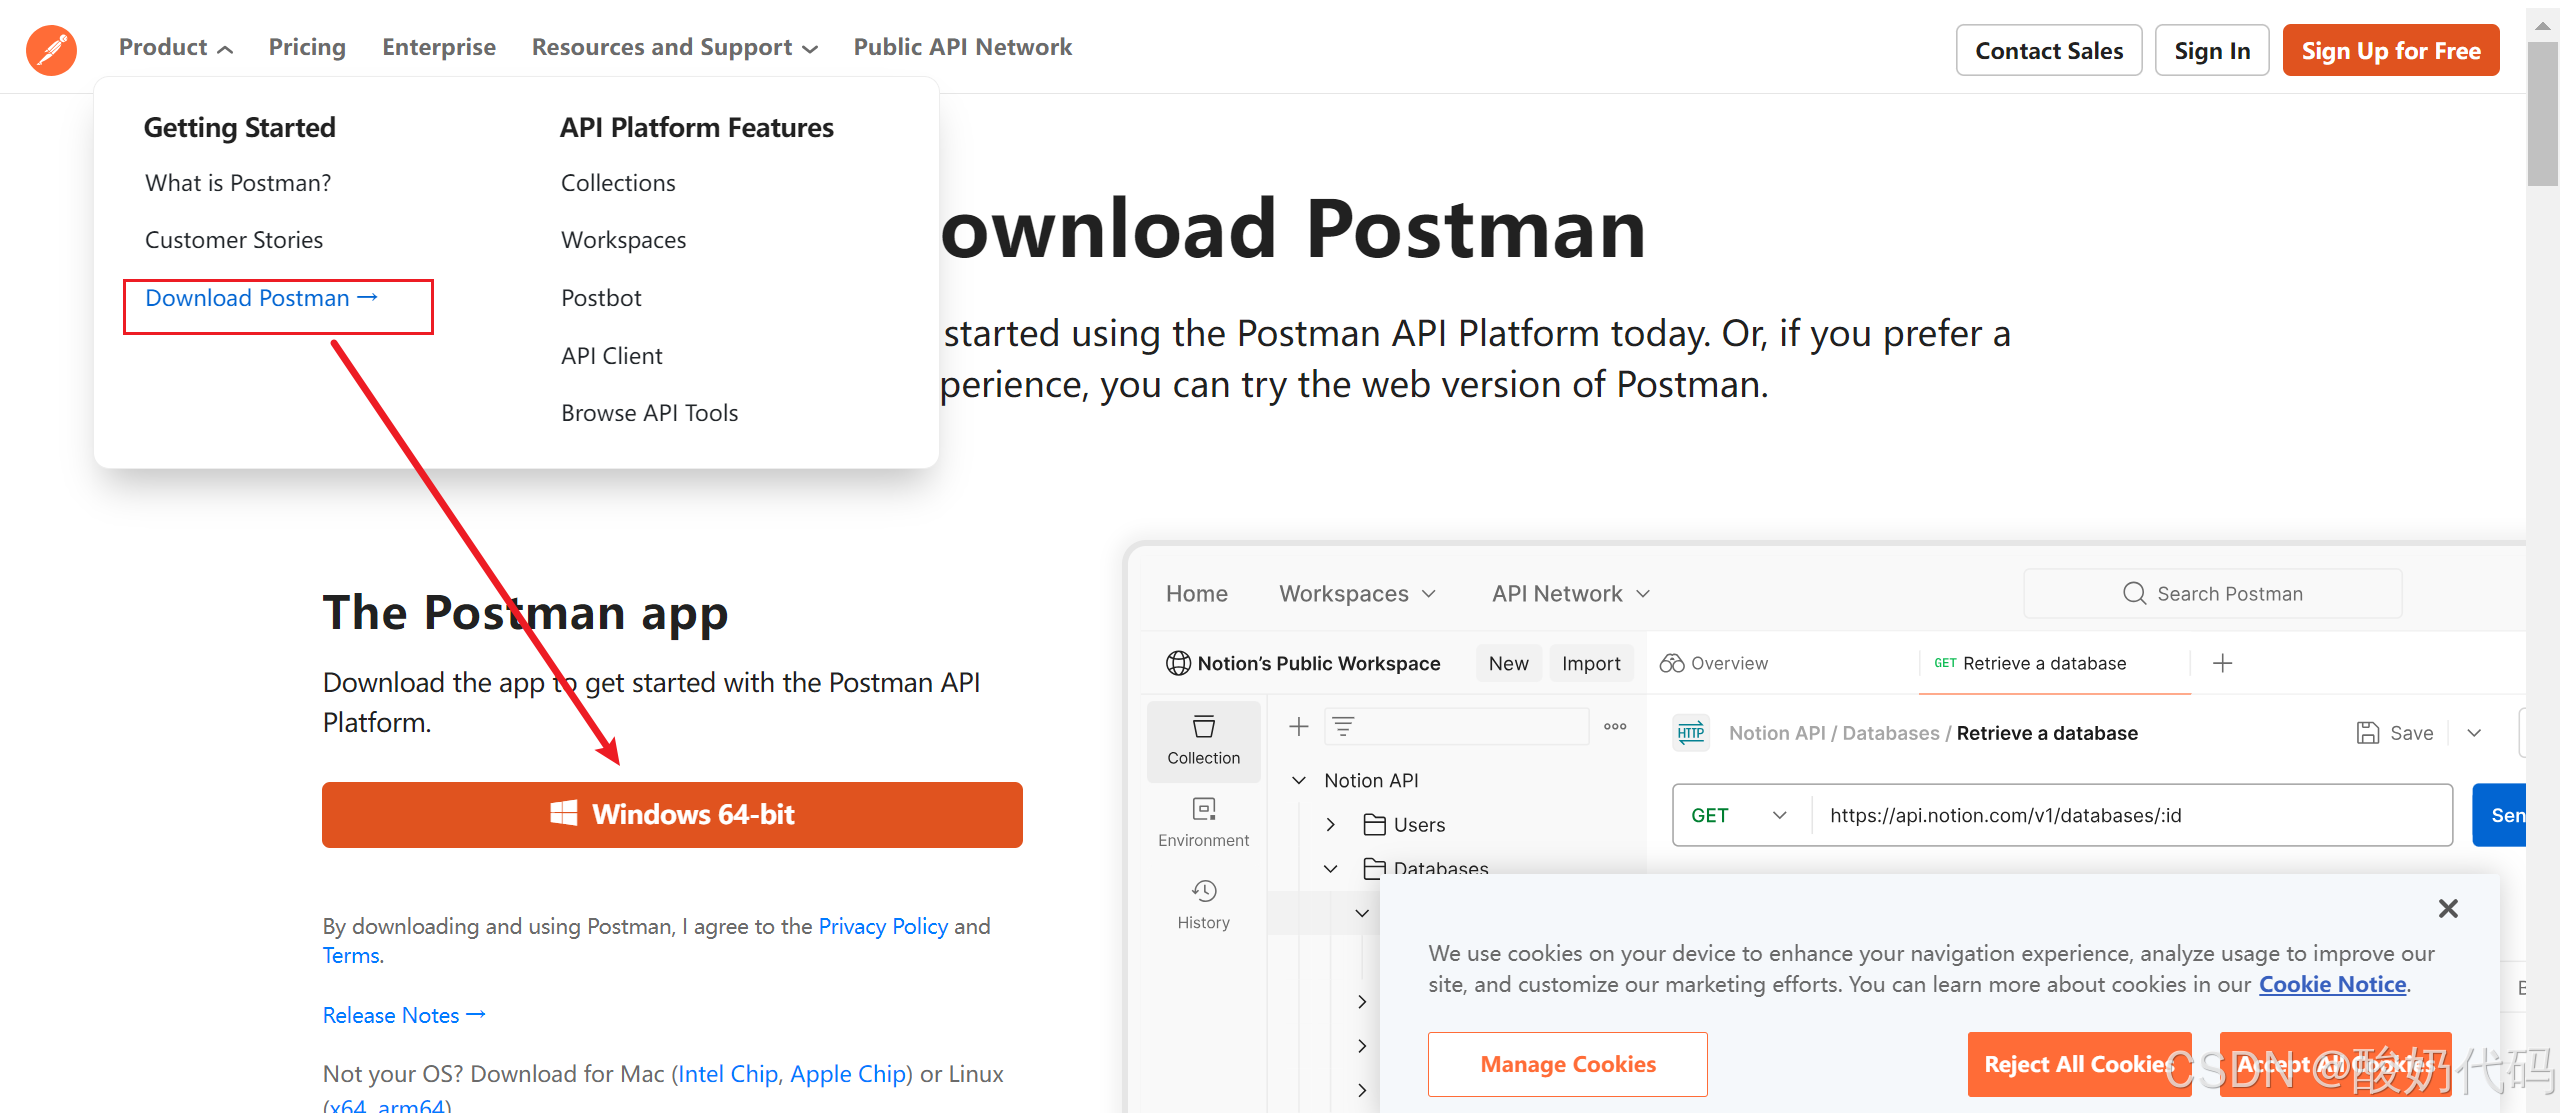
Task: Click the globe icon beside Notion's Public Workspace
Action: [1177, 663]
